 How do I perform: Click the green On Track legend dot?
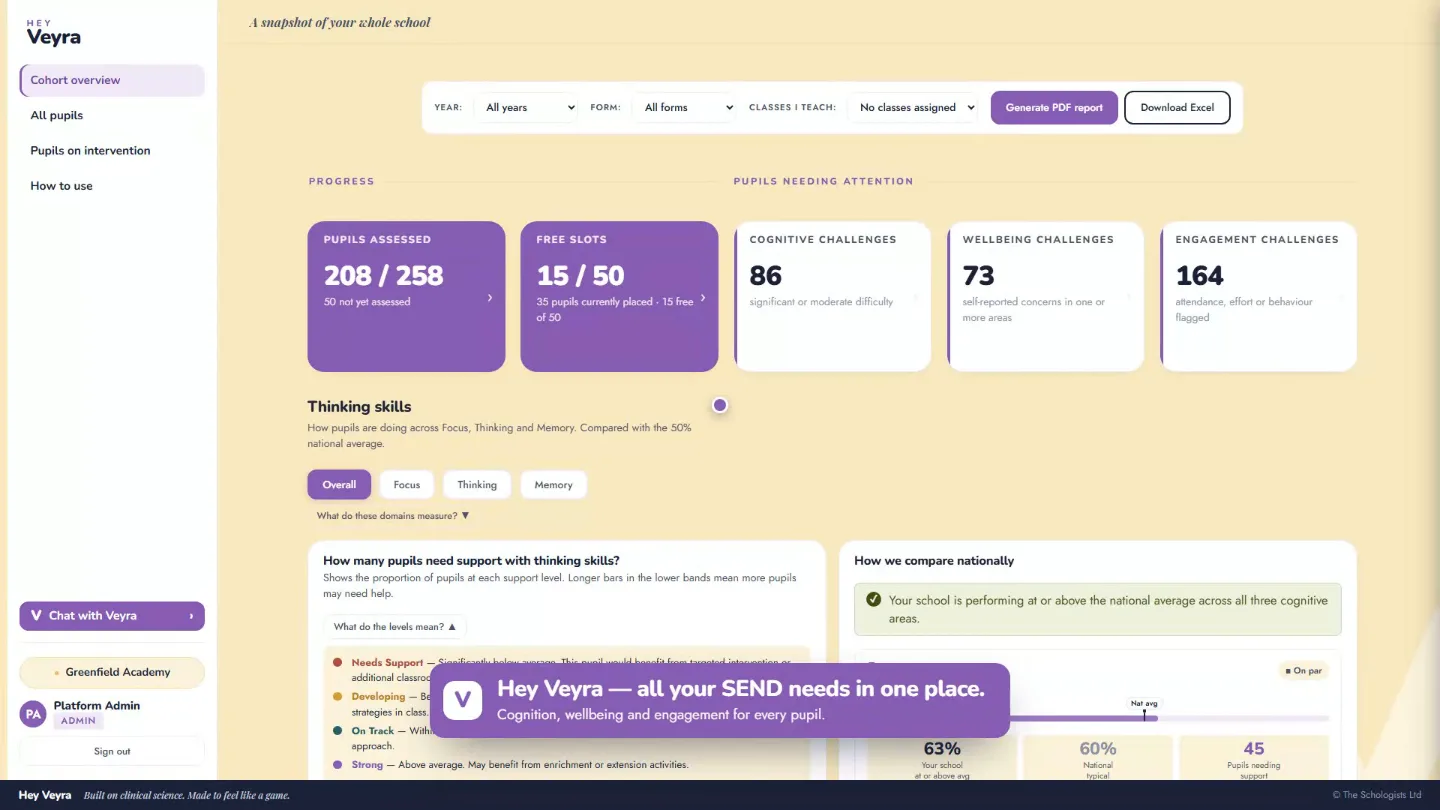(338, 731)
